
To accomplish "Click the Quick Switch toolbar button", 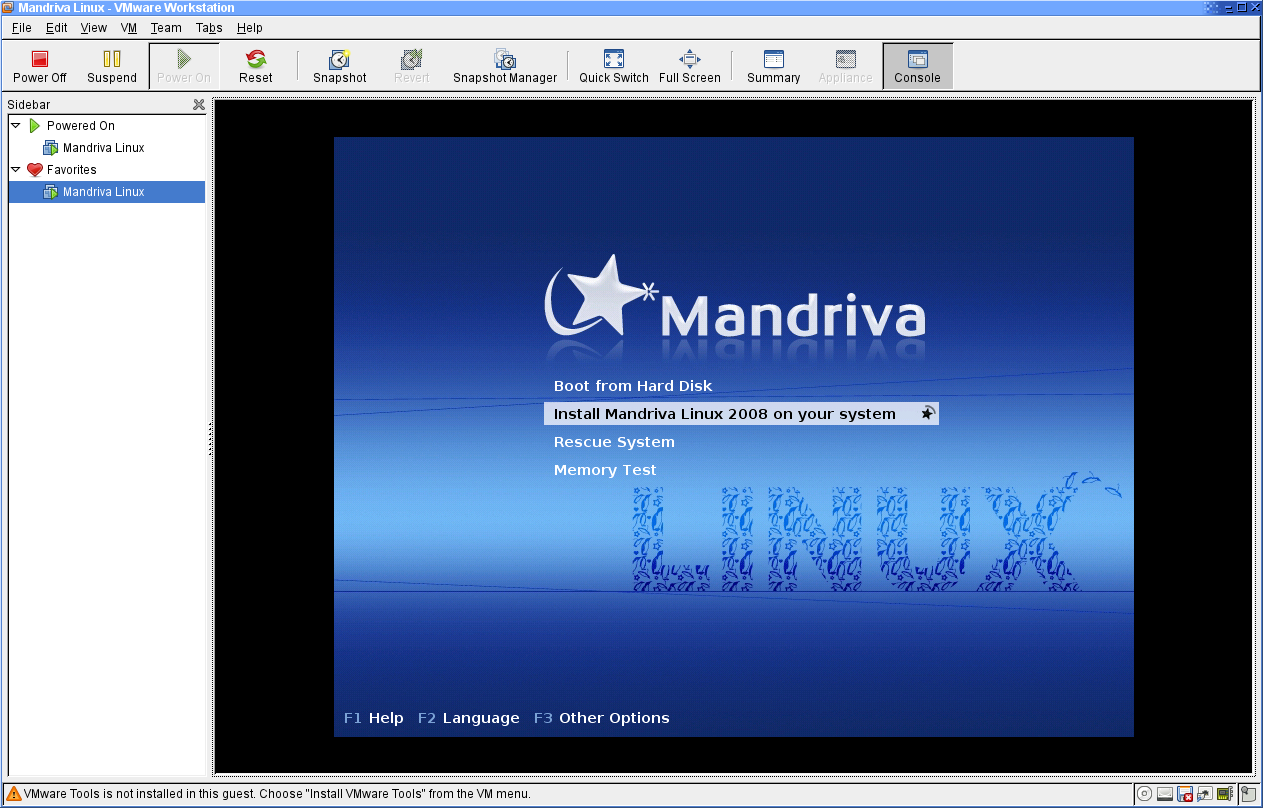I will [x=614, y=66].
